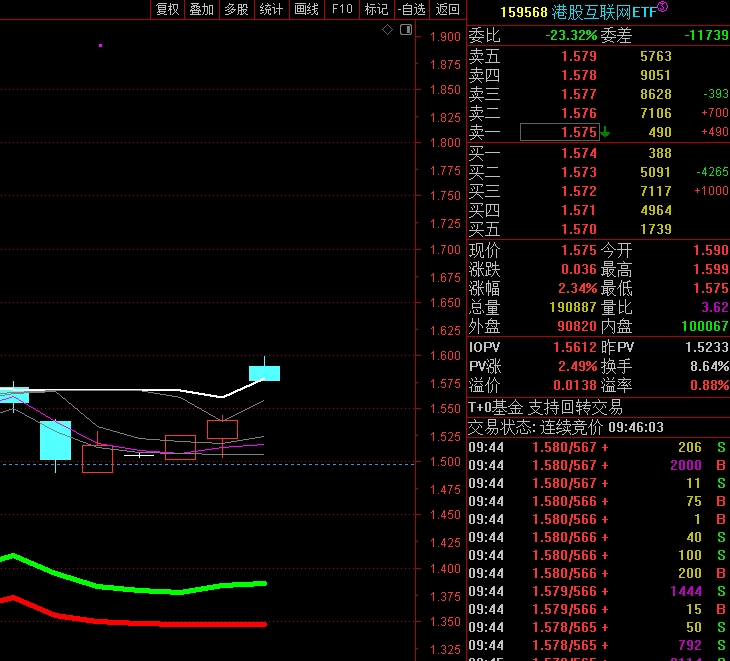Click the 买四 price 1.571
The image size is (730, 661).
tap(579, 210)
